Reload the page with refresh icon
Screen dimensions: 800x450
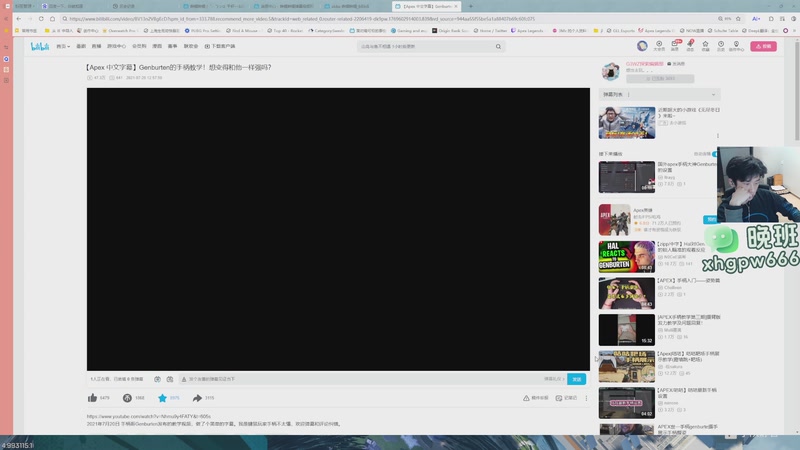[41, 19]
